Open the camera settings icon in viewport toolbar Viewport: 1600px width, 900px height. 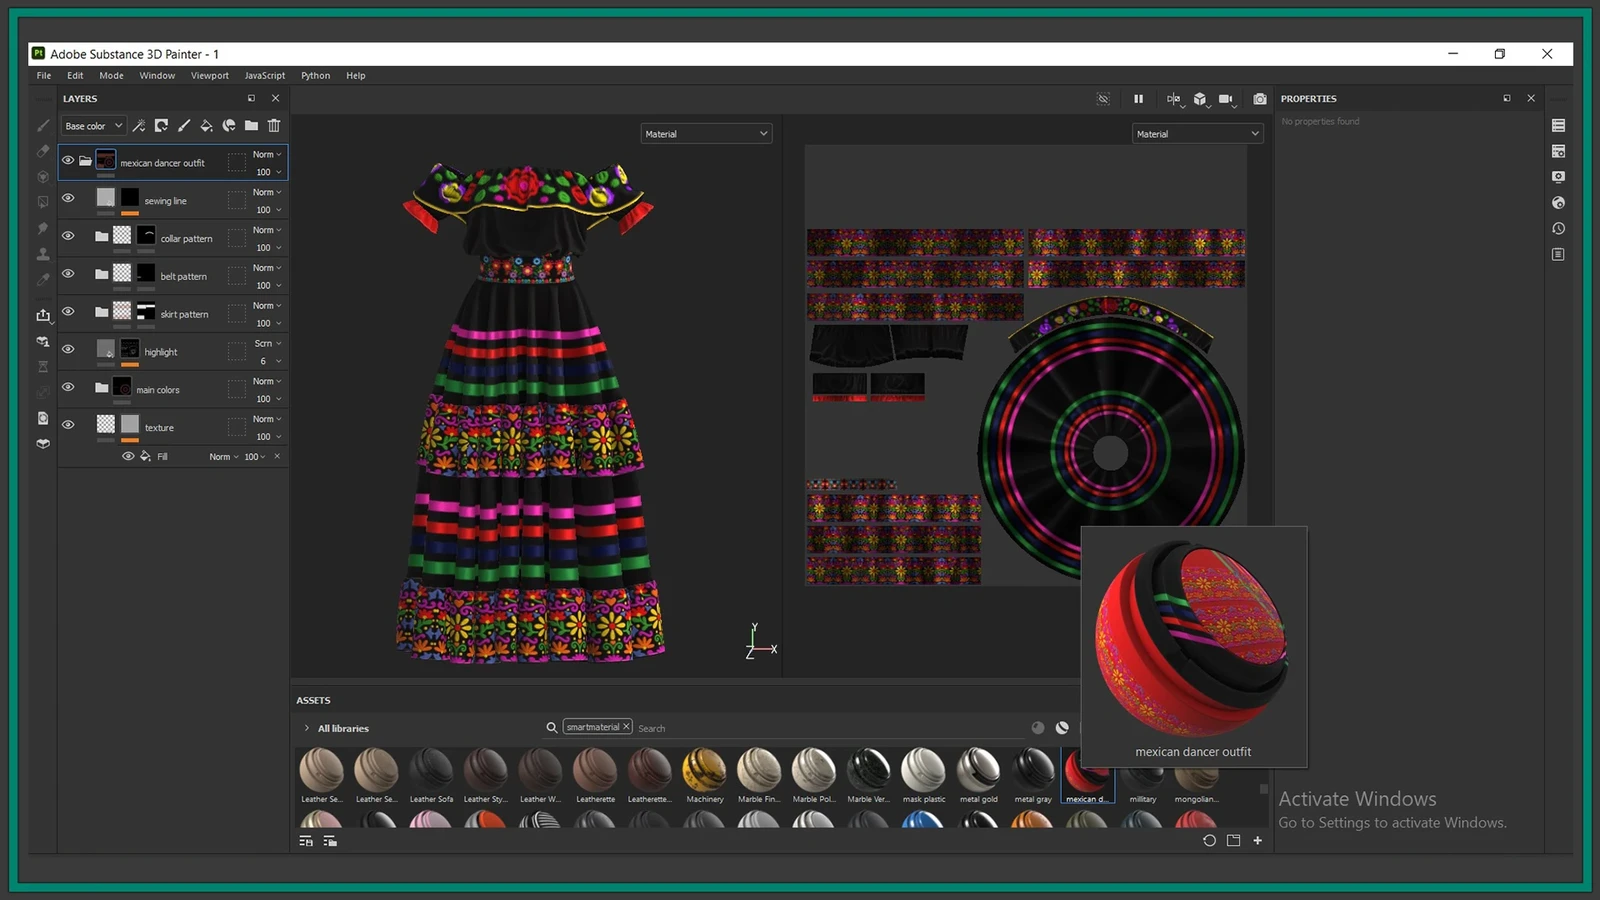tap(1226, 99)
